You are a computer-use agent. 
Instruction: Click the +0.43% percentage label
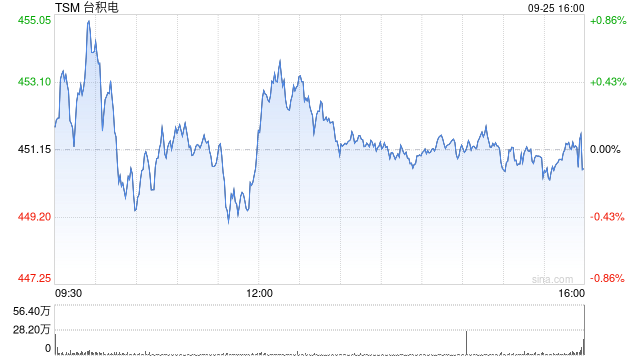[608, 82]
